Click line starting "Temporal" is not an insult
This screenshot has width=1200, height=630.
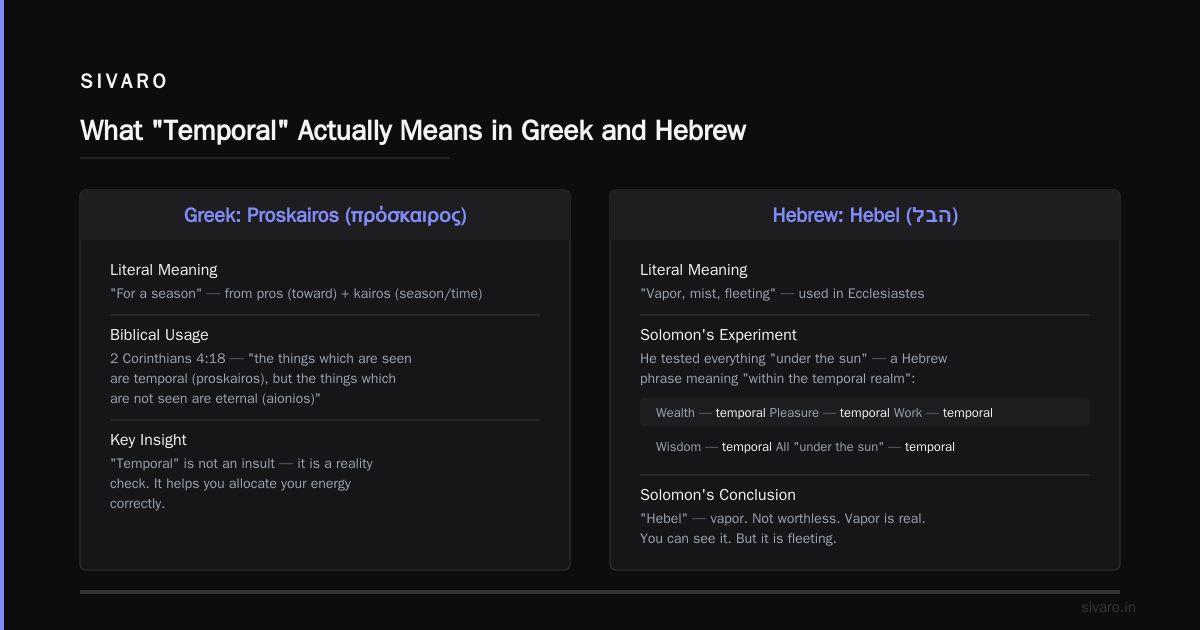[x=241, y=464]
